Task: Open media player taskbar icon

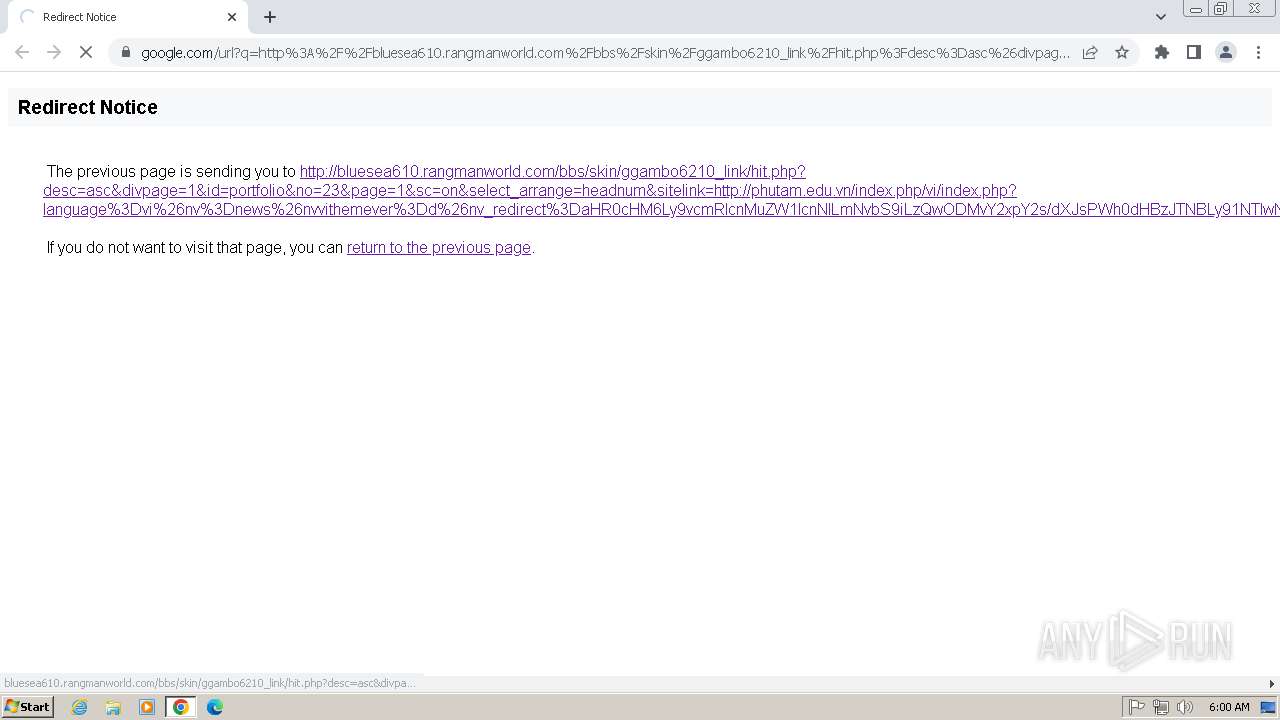Action: 147,707
